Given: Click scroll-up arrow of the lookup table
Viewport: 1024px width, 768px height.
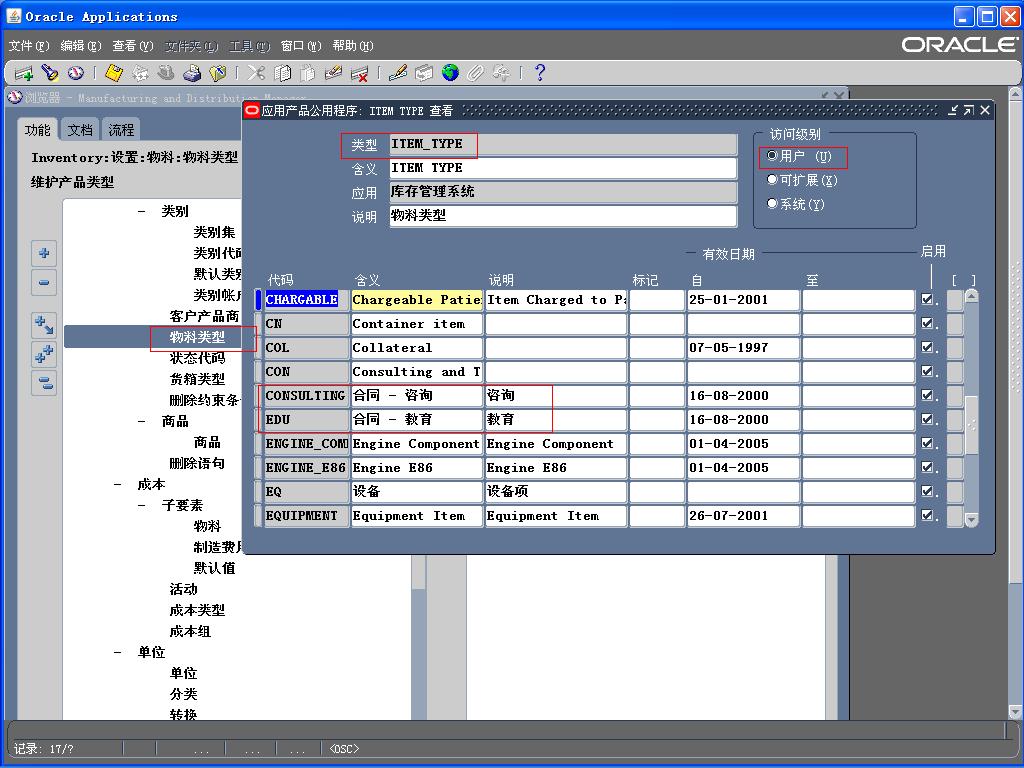Looking at the screenshot, I should pyautogui.click(x=972, y=296).
